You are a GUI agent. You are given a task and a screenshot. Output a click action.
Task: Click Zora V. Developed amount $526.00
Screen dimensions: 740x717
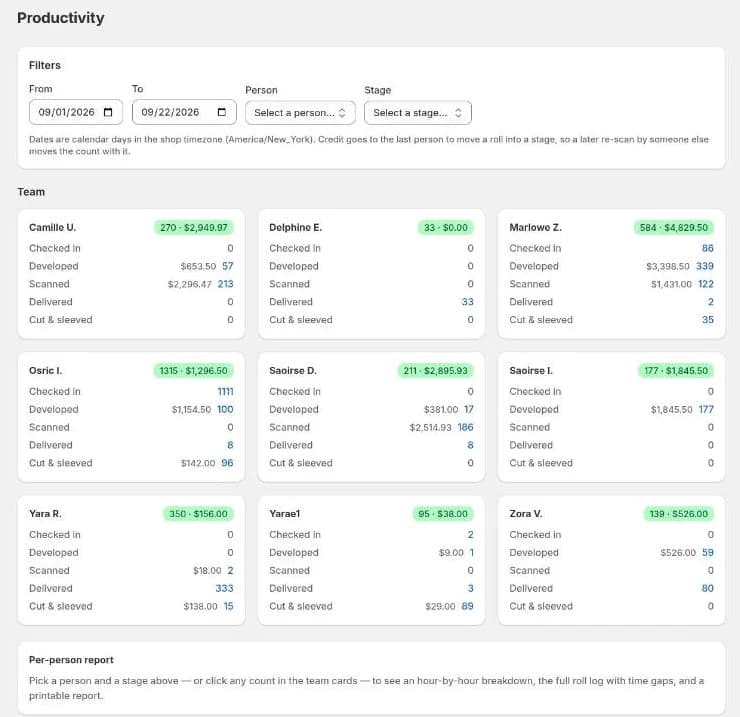678,553
